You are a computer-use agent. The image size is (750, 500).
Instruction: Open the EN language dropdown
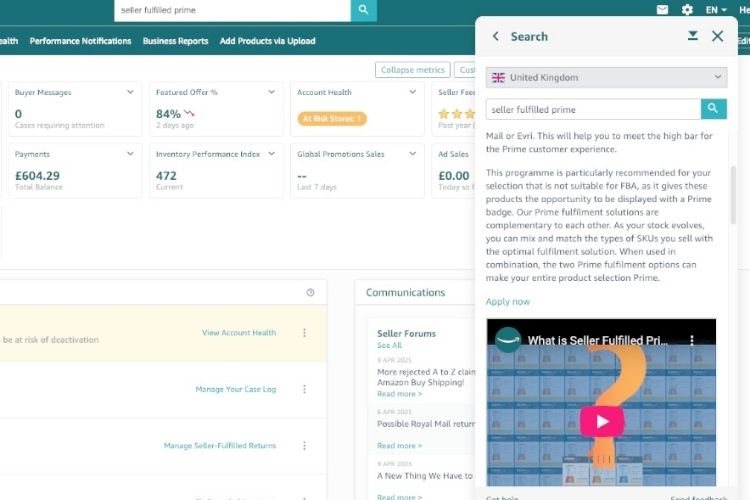716,10
